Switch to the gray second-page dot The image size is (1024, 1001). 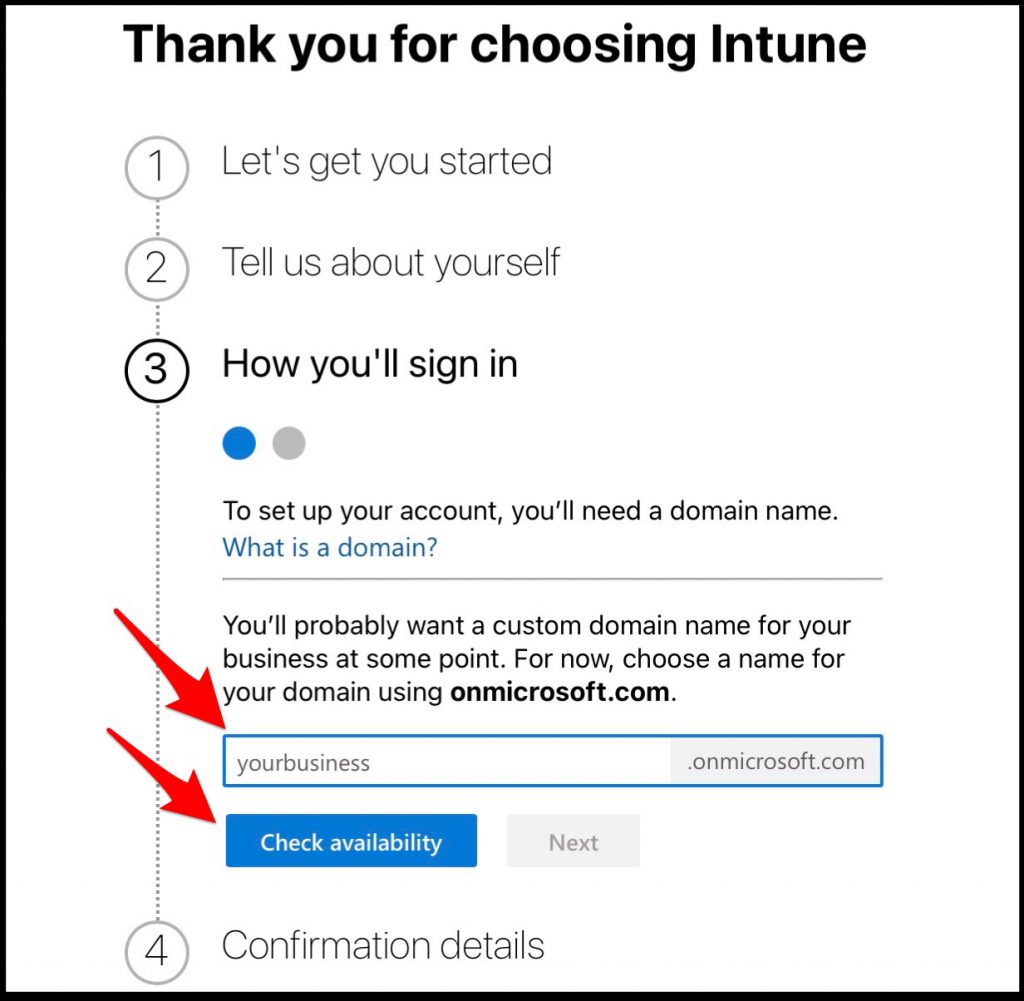pyautogui.click(x=289, y=443)
